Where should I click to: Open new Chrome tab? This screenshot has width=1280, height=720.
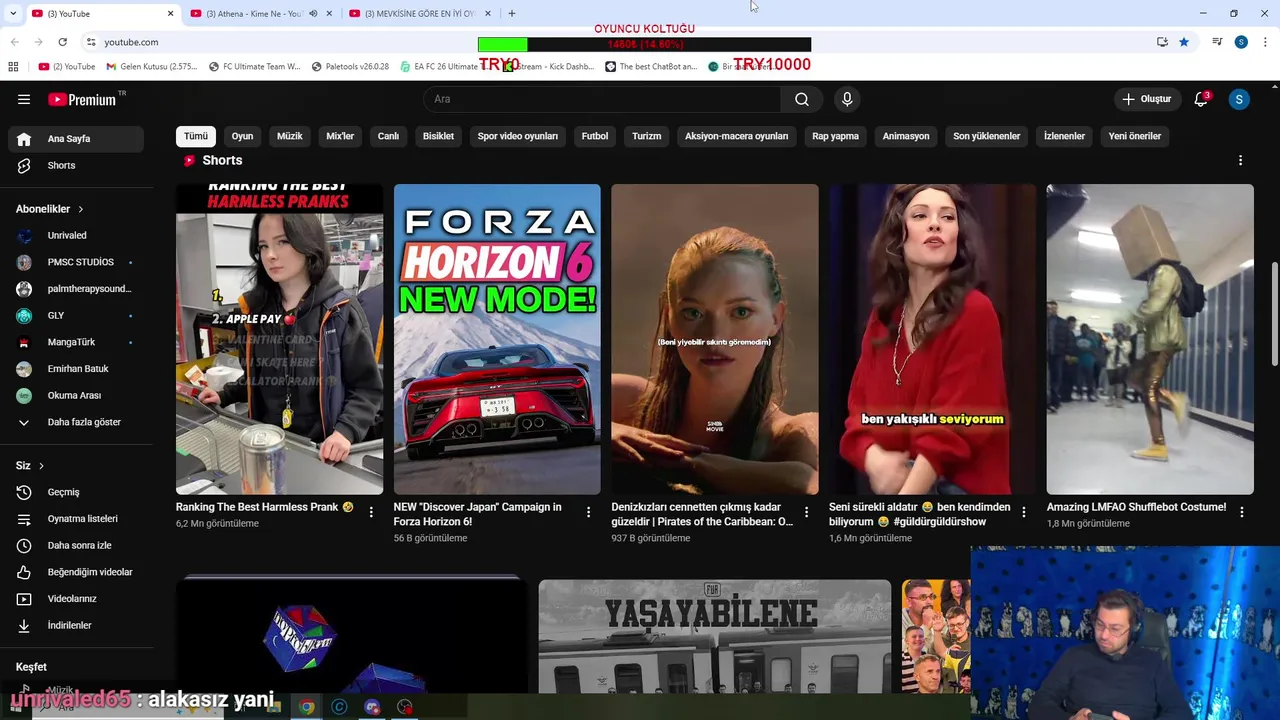coord(512,13)
